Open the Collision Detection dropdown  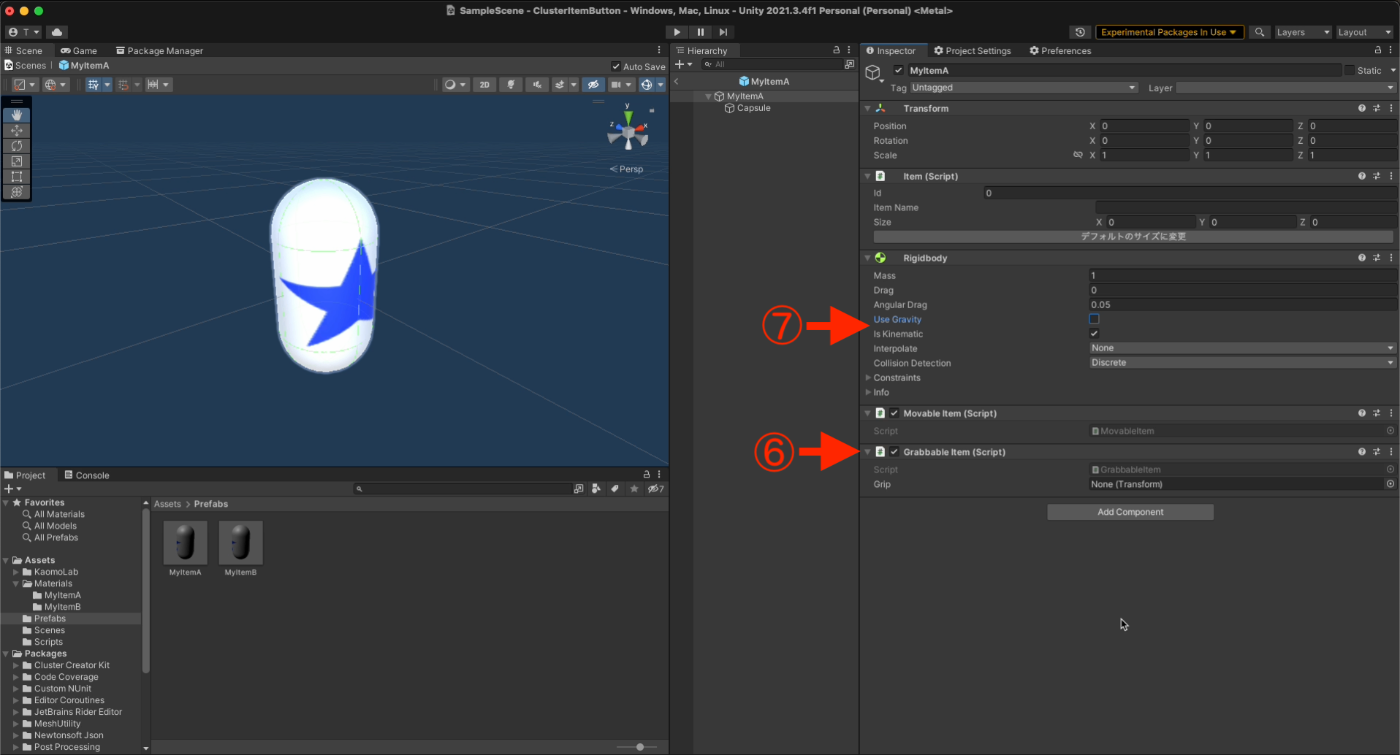point(1242,363)
